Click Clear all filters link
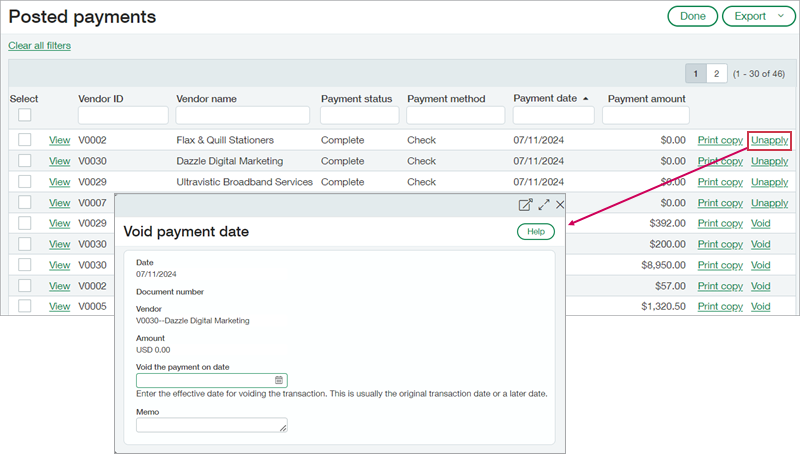The height and width of the screenshot is (454, 801). coord(40,45)
